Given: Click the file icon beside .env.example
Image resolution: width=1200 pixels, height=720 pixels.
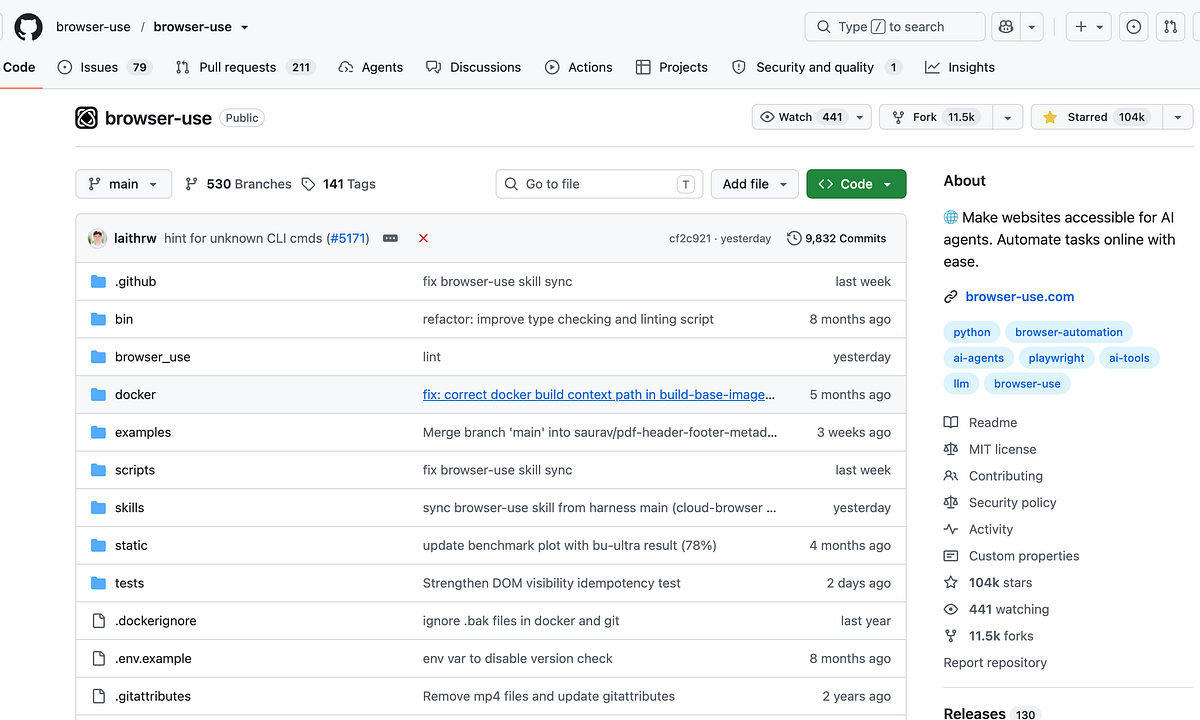Looking at the screenshot, I should click(x=98, y=658).
